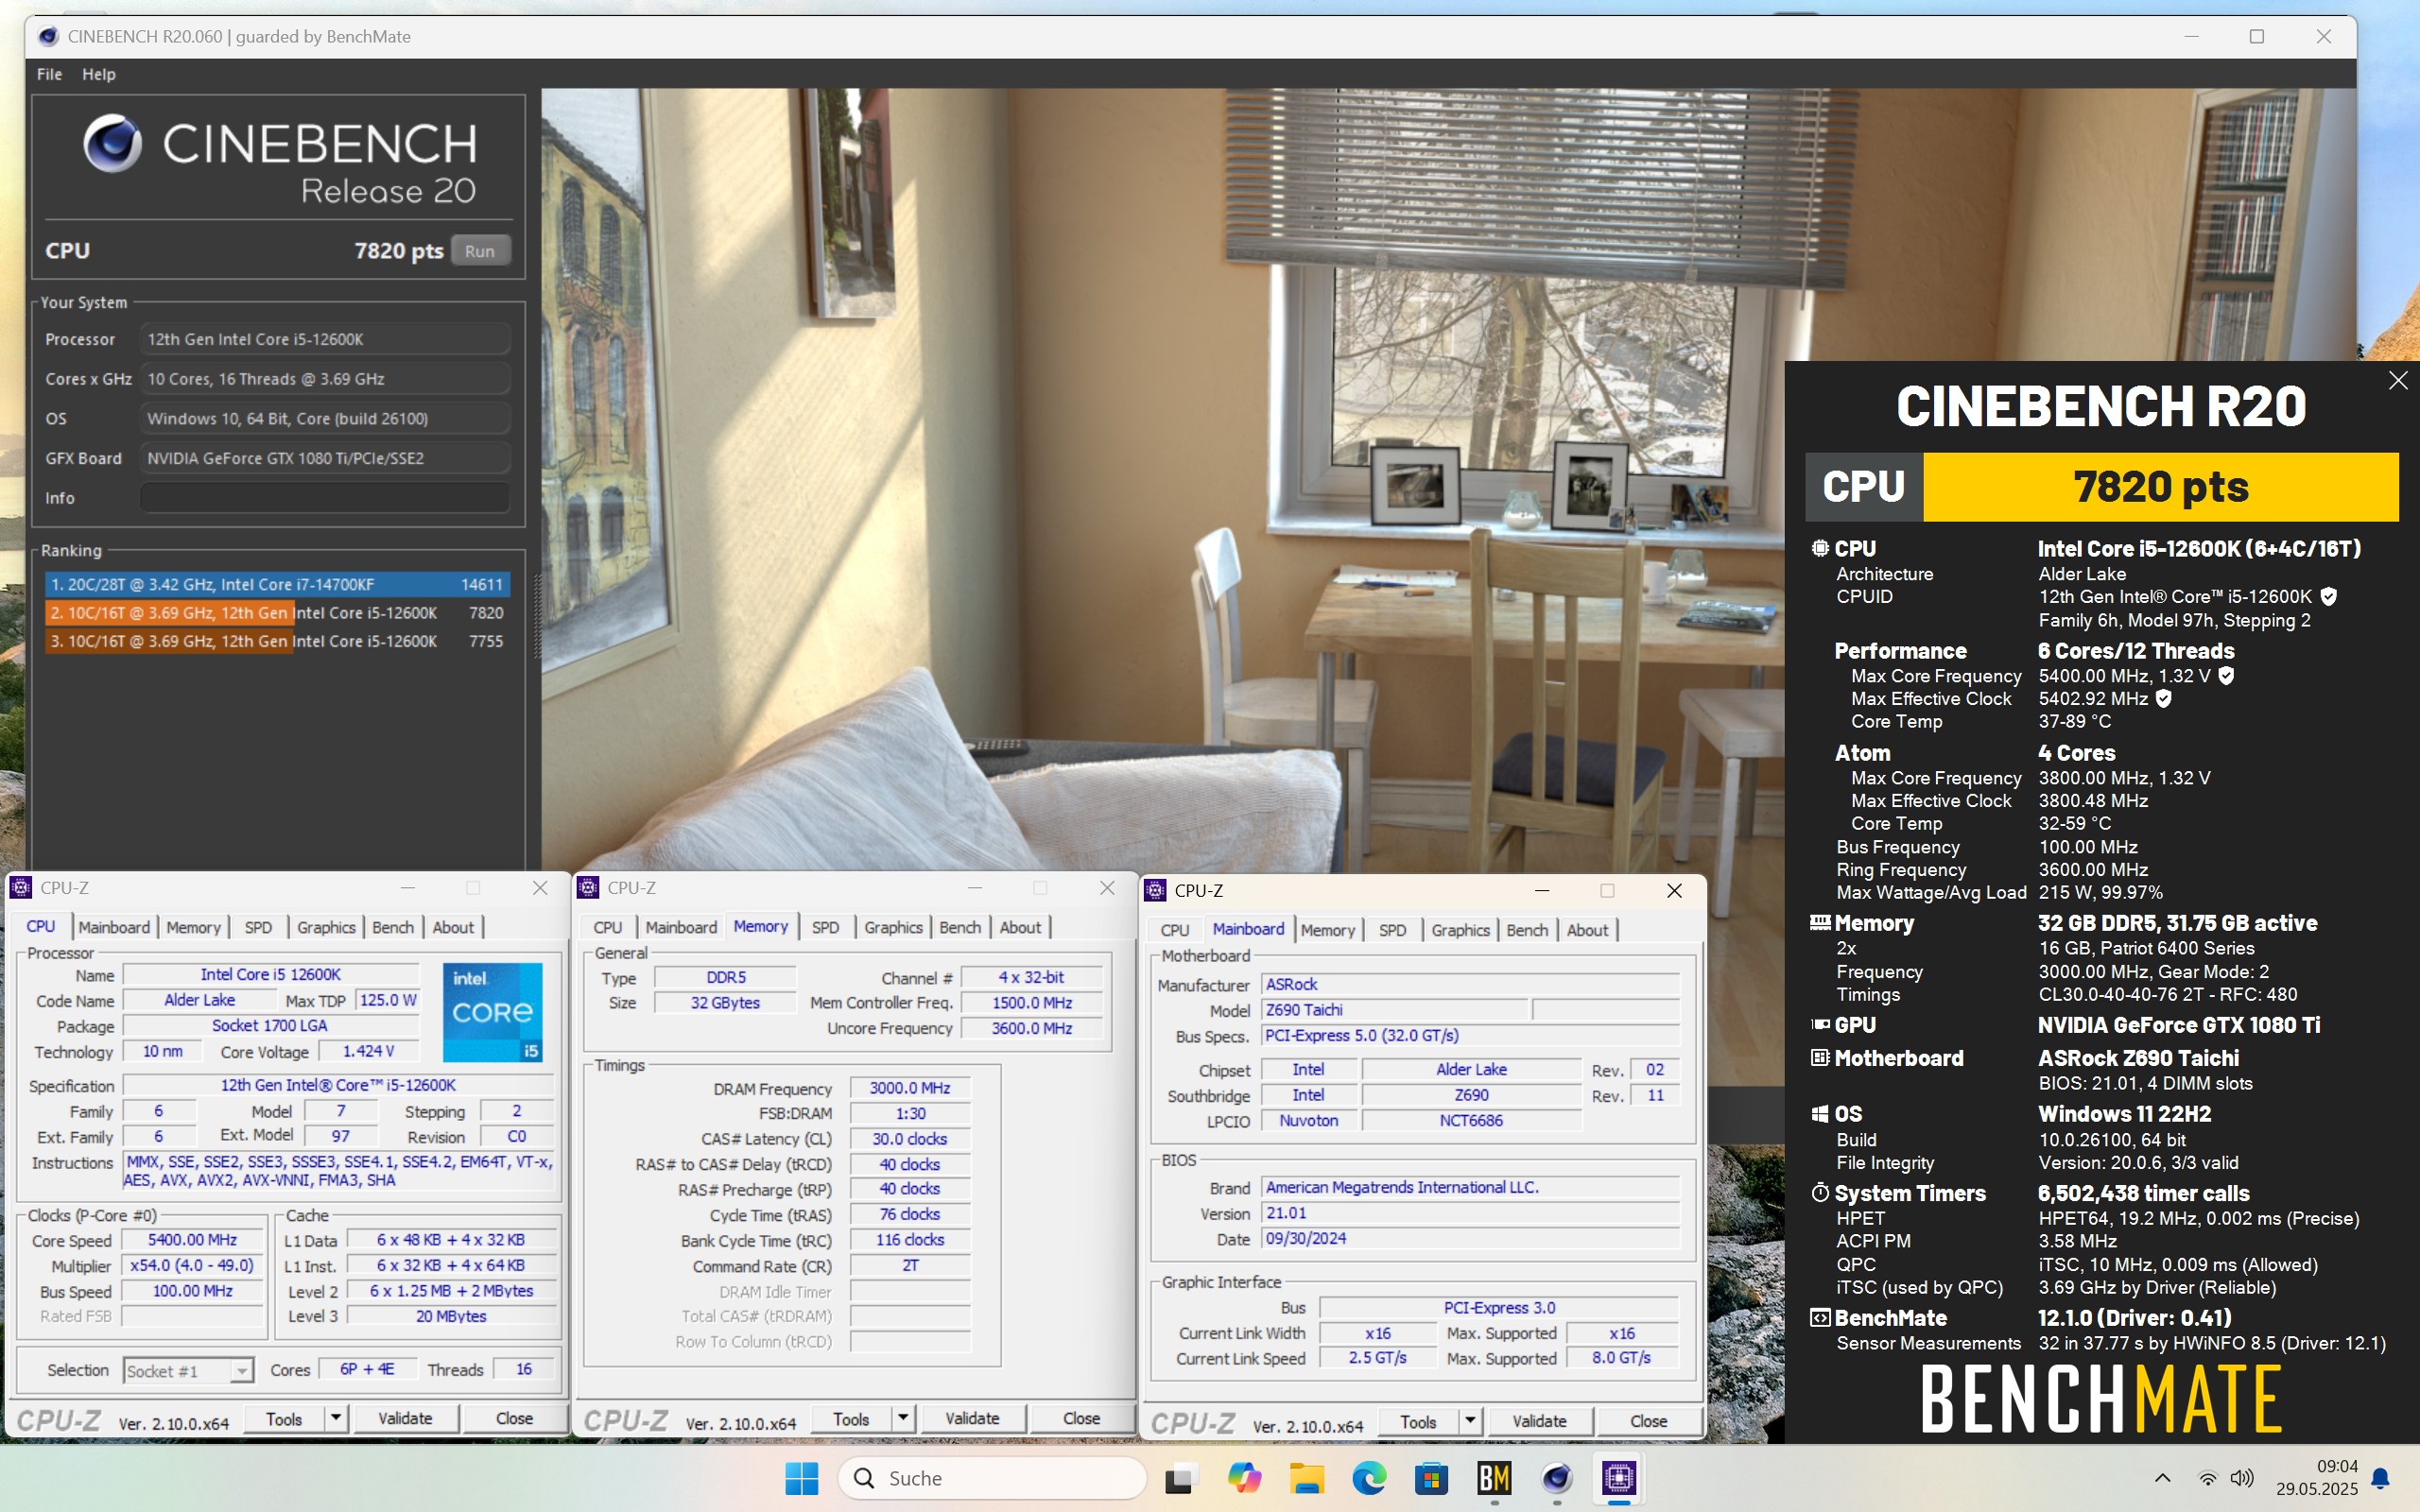Click the Cinebench title bar logo icon
Viewport: 2420px width, 1512px height.
(48, 37)
